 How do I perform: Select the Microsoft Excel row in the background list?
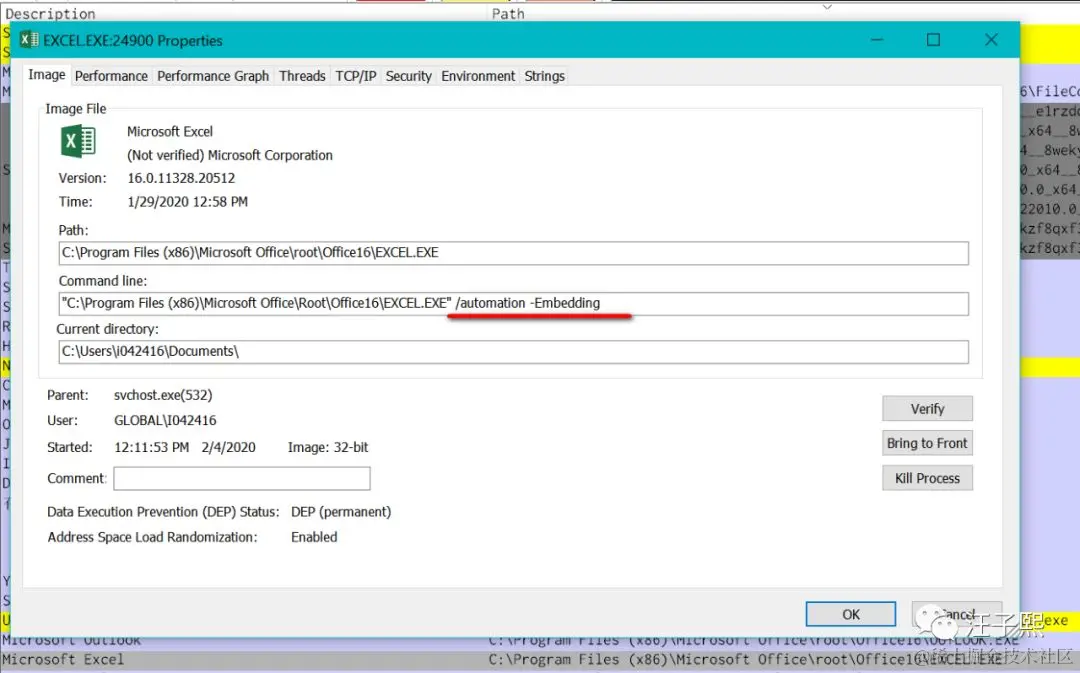(540, 660)
